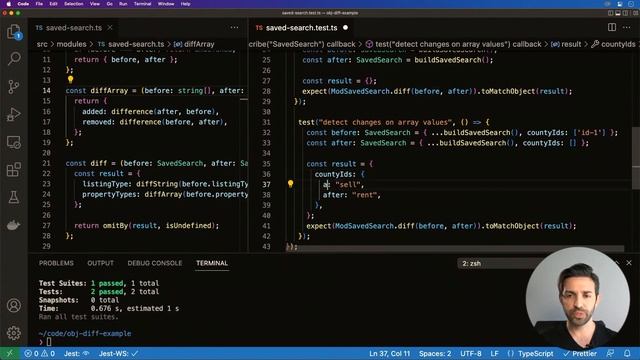The width and height of the screenshot is (640, 360).
Task: Open the OUTPUT panel tab
Action: [100, 263]
